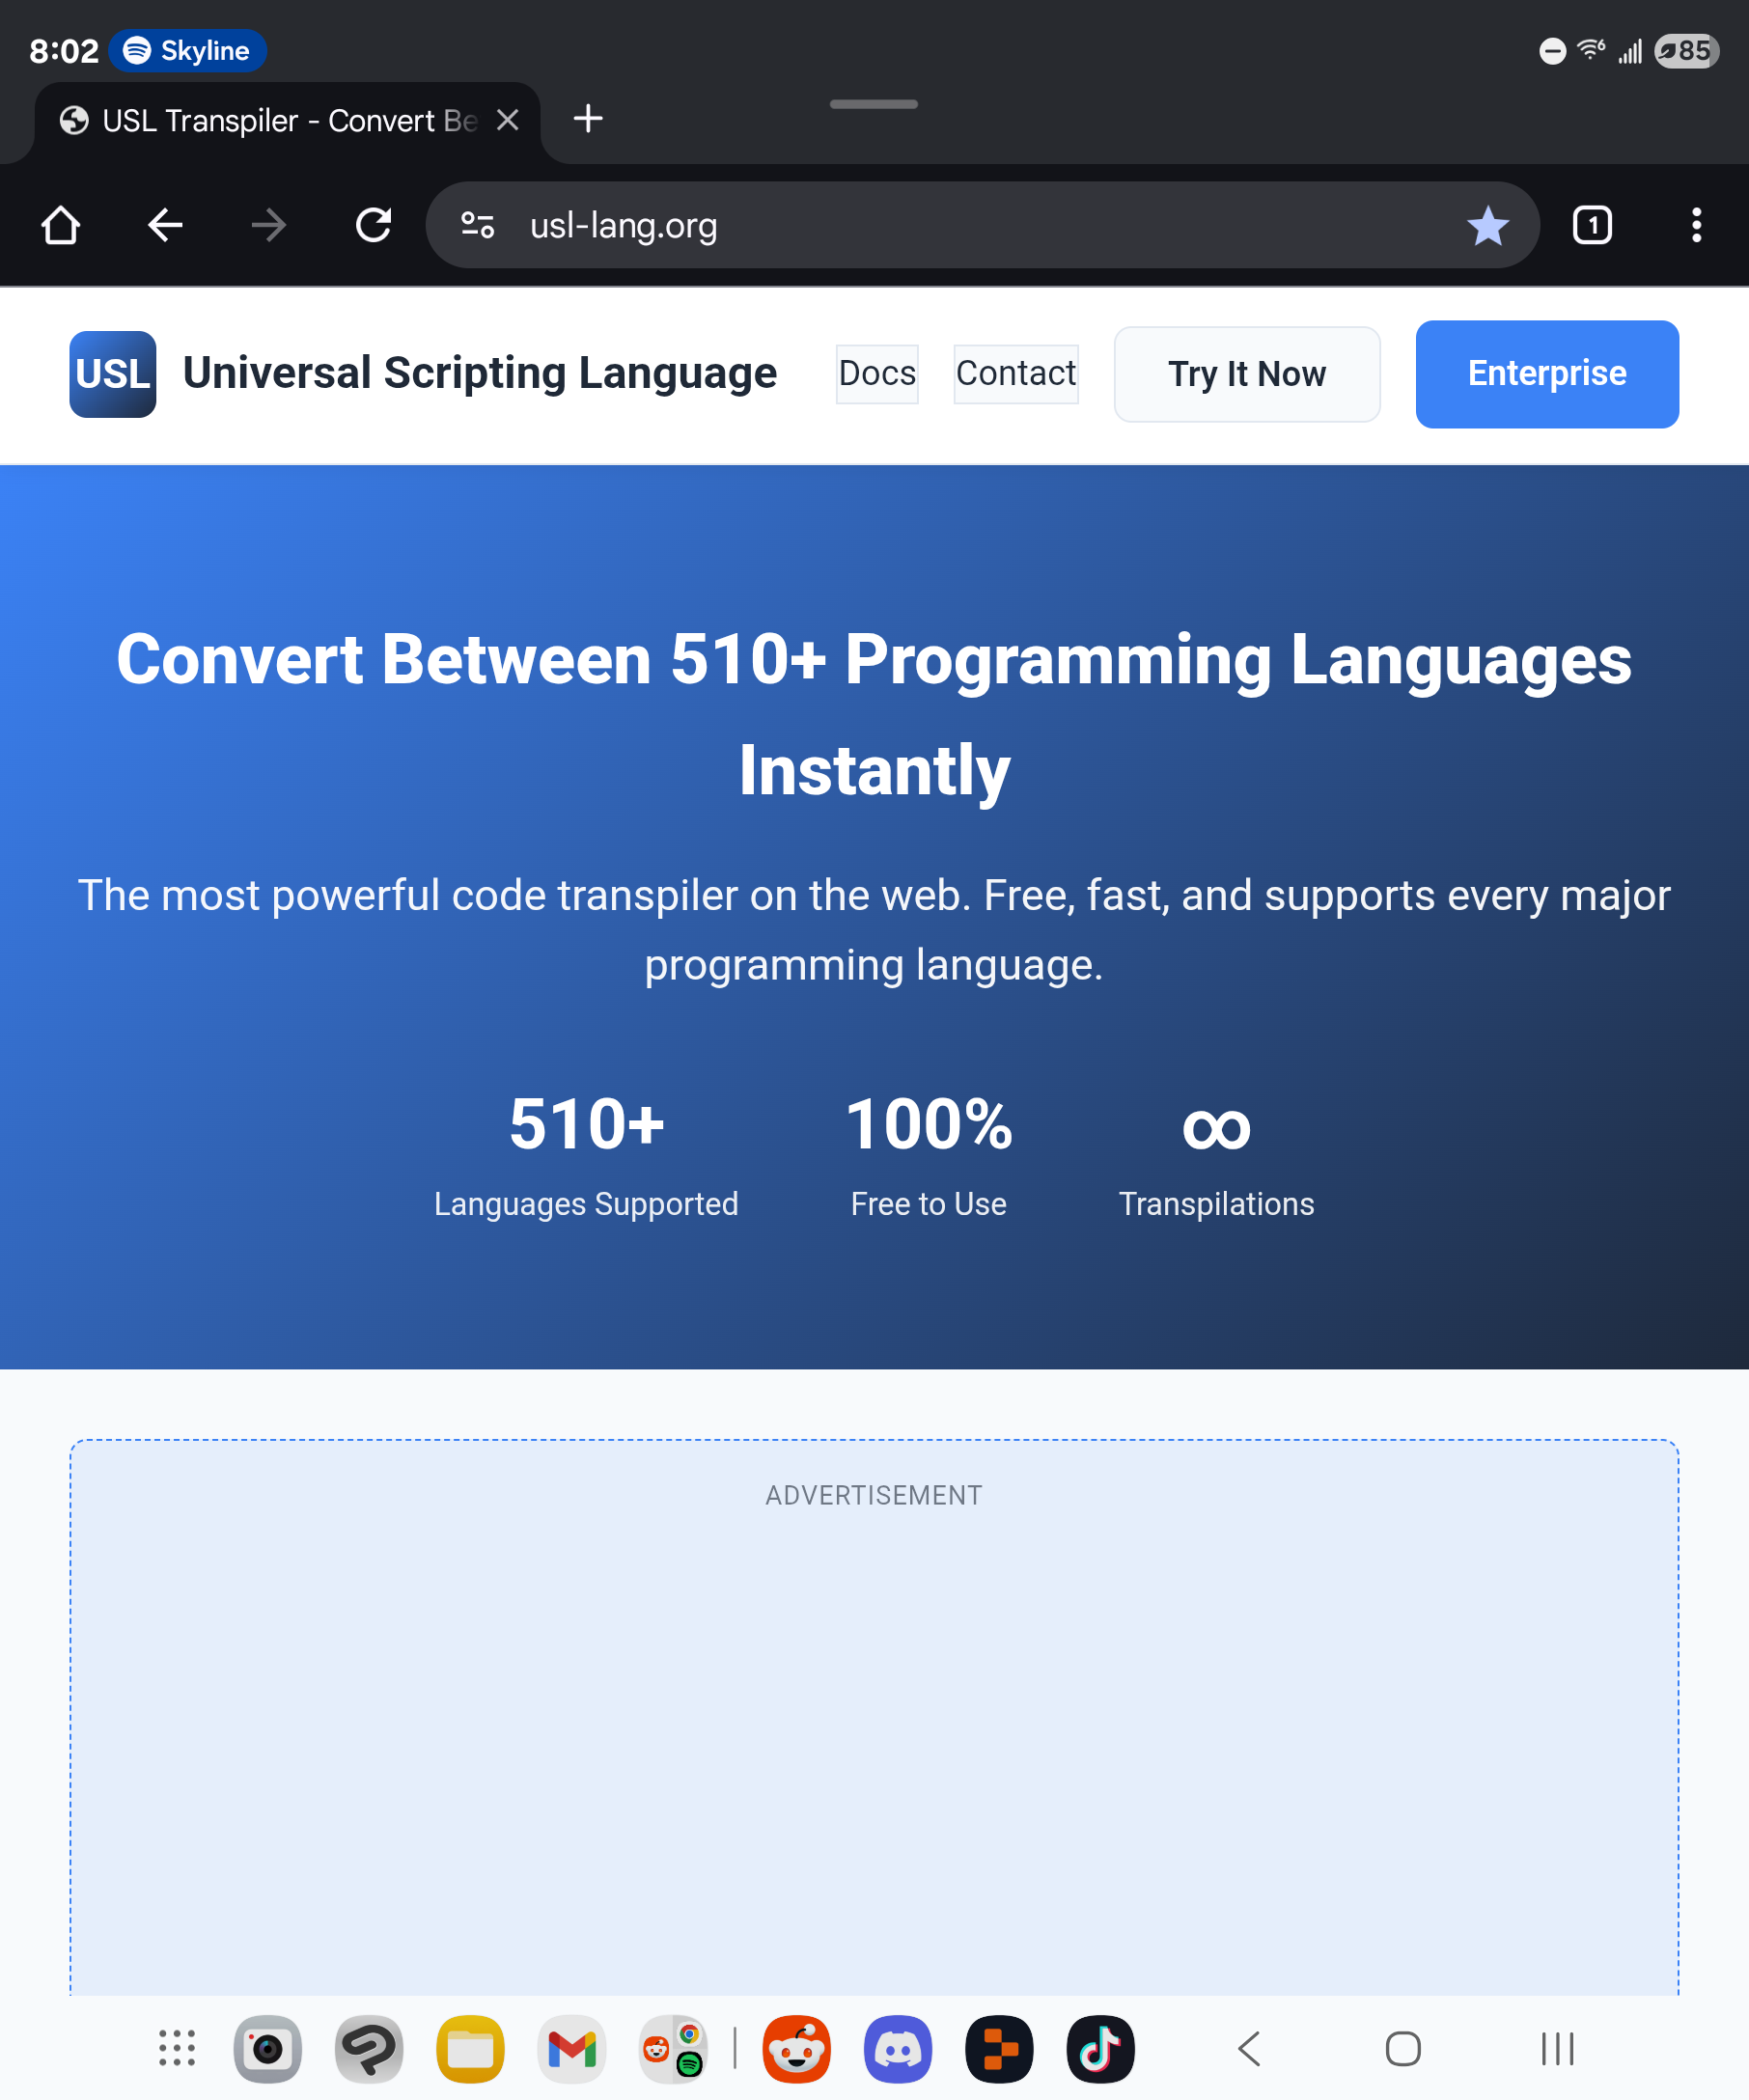This screenshot has width=1749, height=2100.
Task: Open the app drawer grid icon
Action: point(177,2048)
